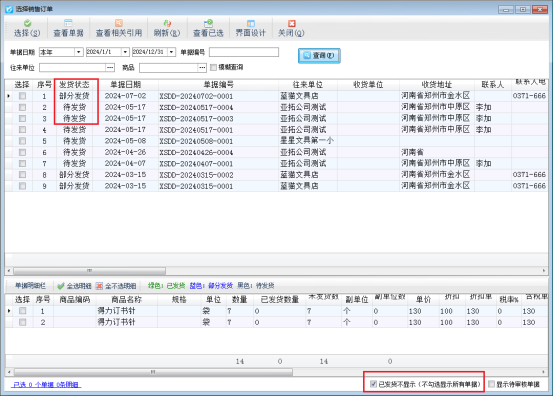
Task: Open 查看单据 from the toolbar
Action: tap(68, 23)
